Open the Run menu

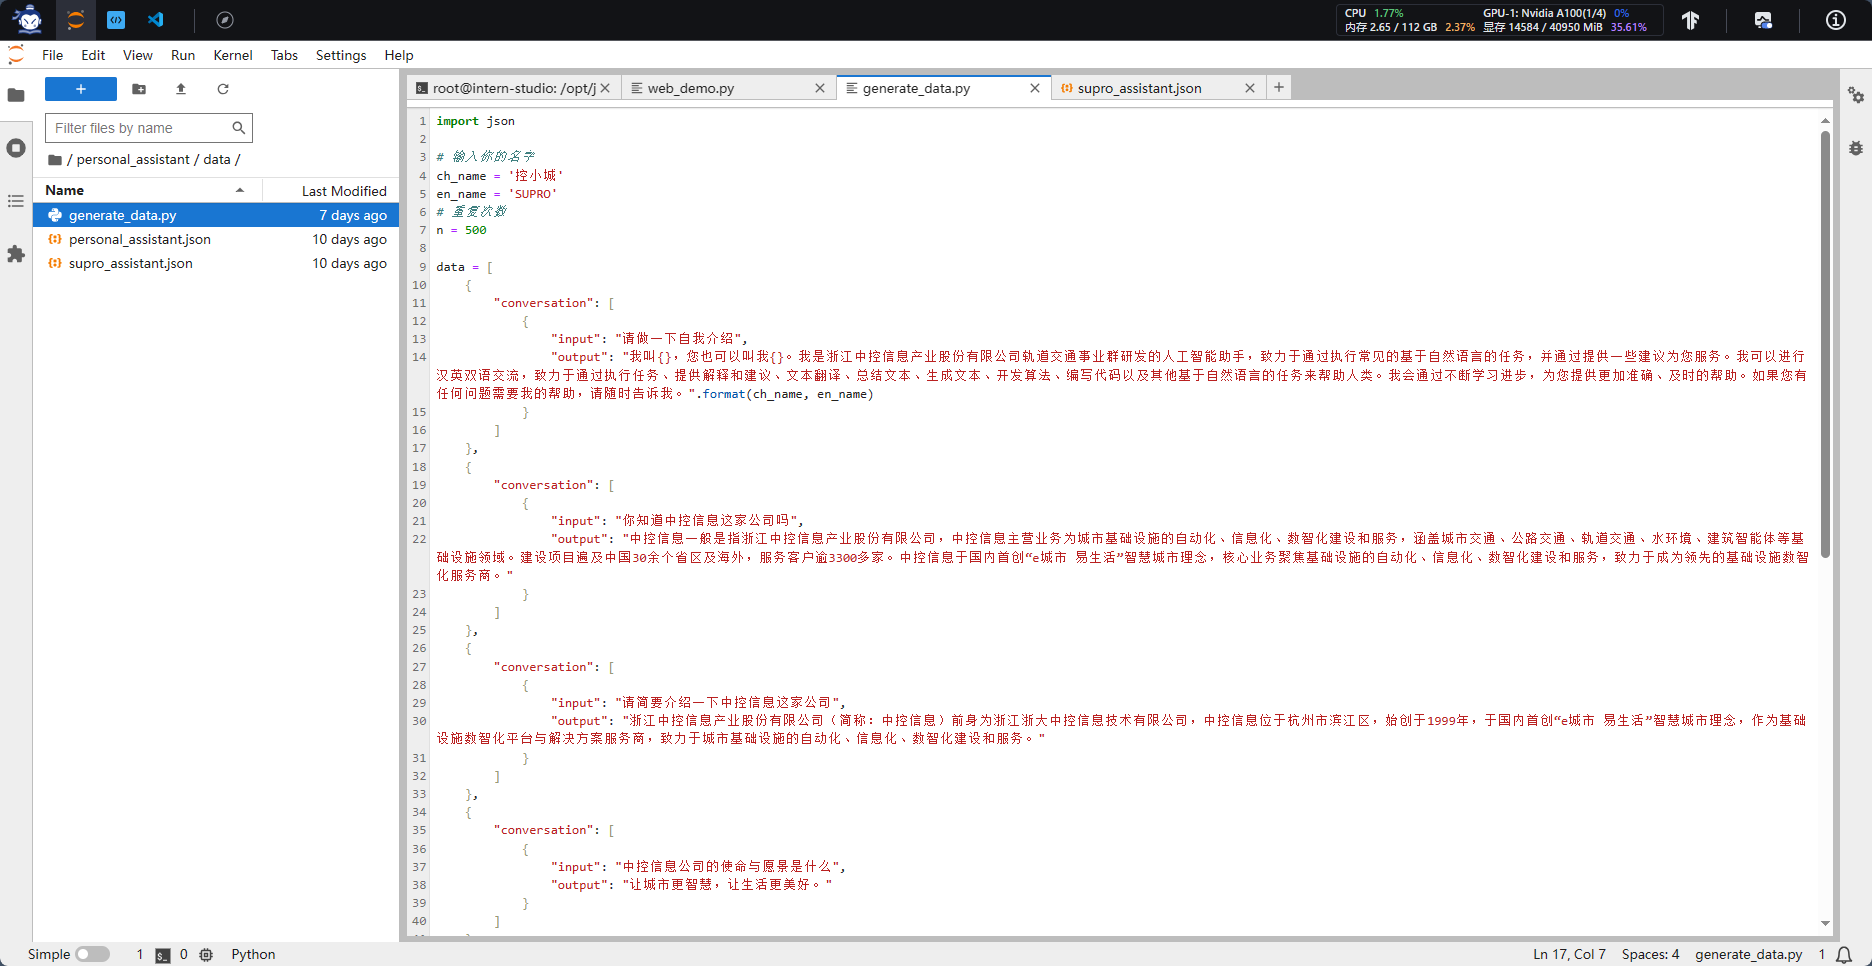coord(183,55)
